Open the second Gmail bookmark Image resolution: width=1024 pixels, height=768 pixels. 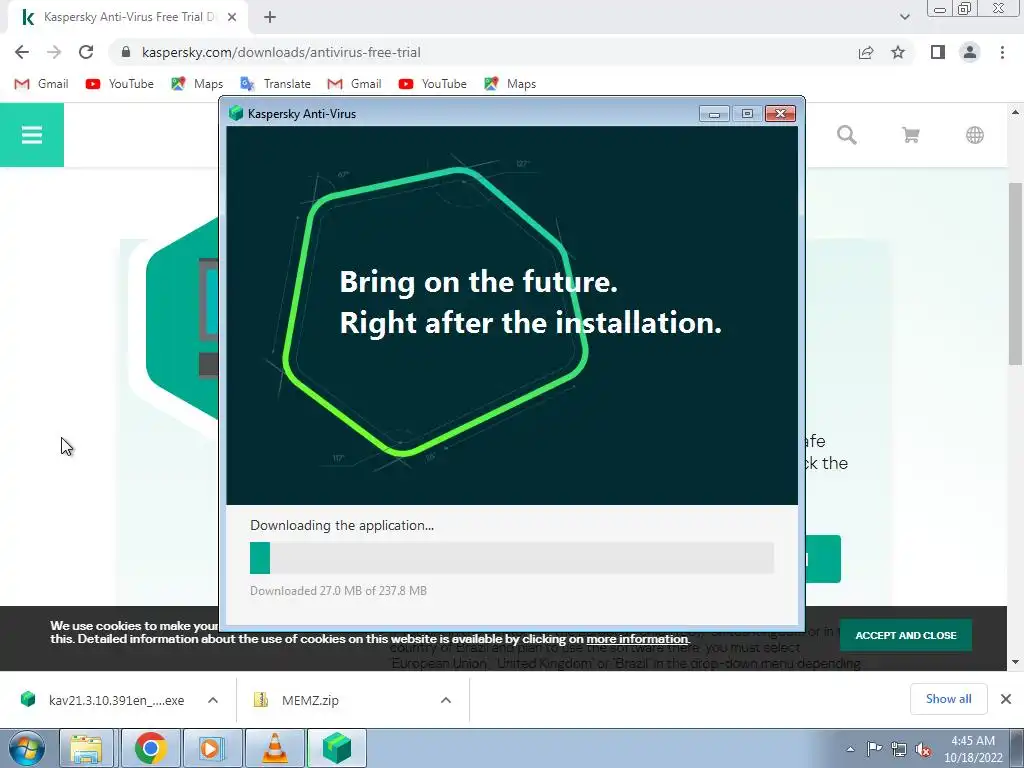[x=354, y=84]
